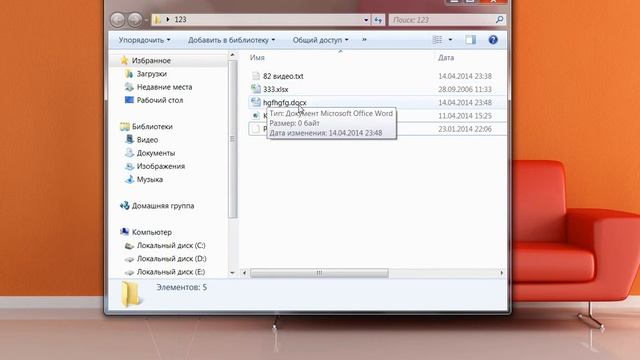Go back using the Back arrow button
640x360 pixels.
click(x=118, y=20)
